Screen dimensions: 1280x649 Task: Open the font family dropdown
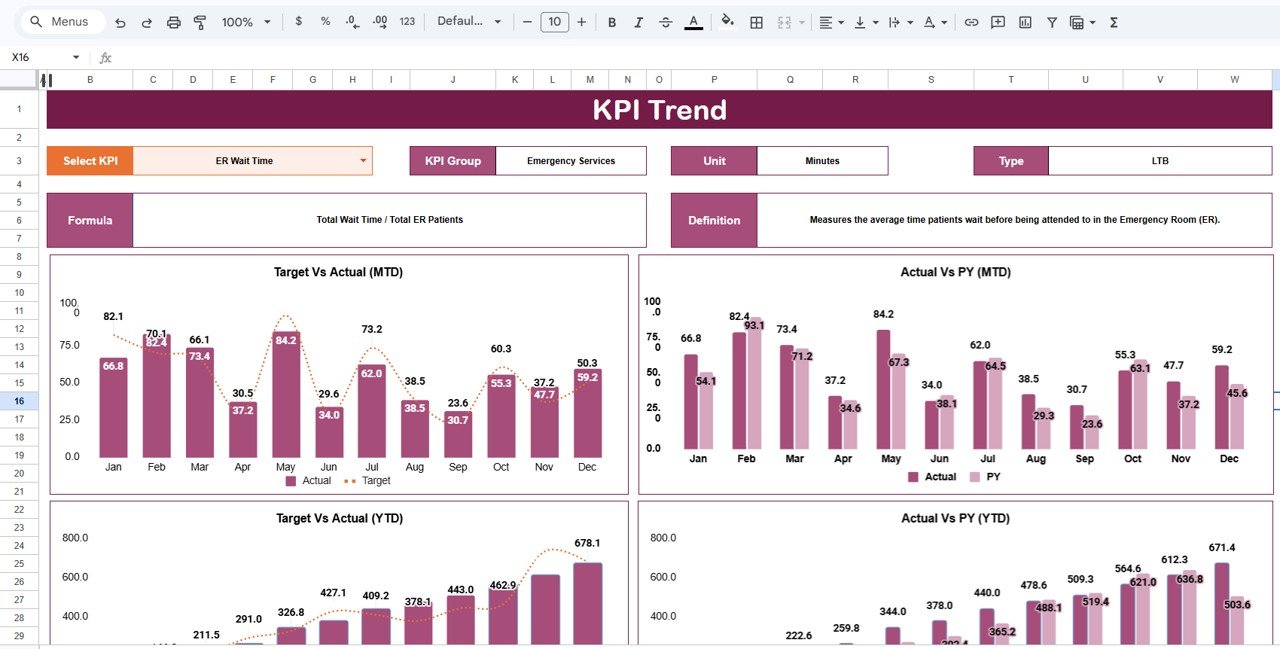point(467,21)
